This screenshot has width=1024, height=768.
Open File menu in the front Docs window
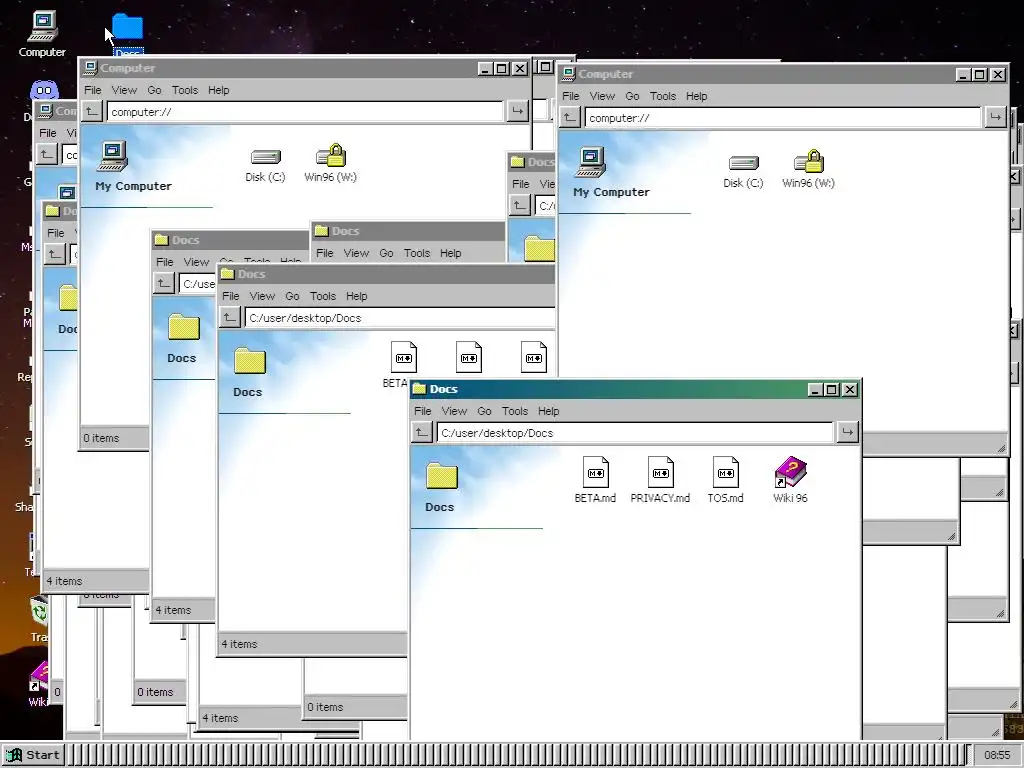point(423,411)
